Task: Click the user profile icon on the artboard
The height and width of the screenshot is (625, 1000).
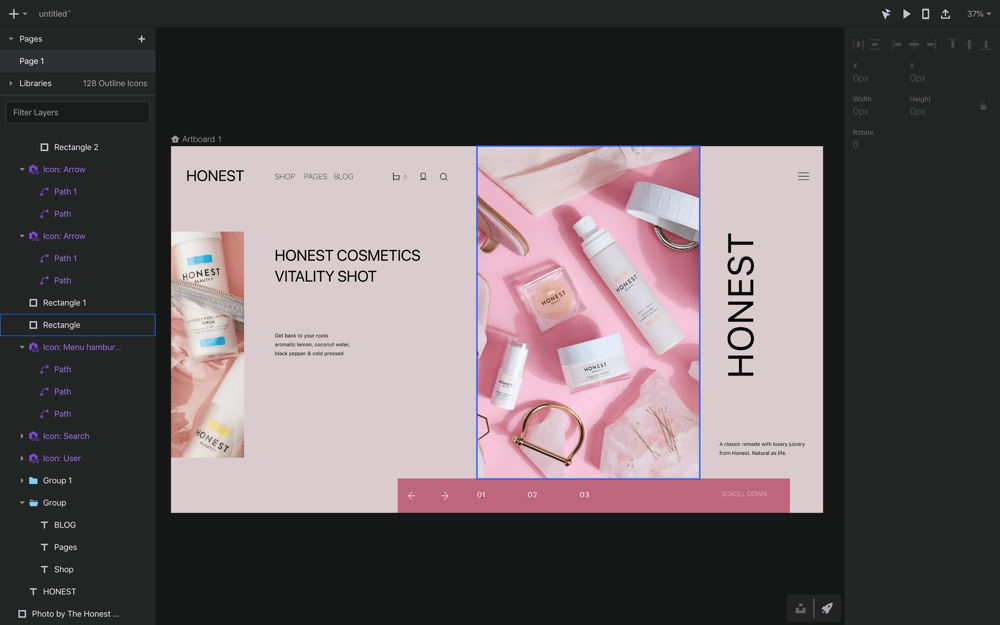Action: [x=423, y=177]
